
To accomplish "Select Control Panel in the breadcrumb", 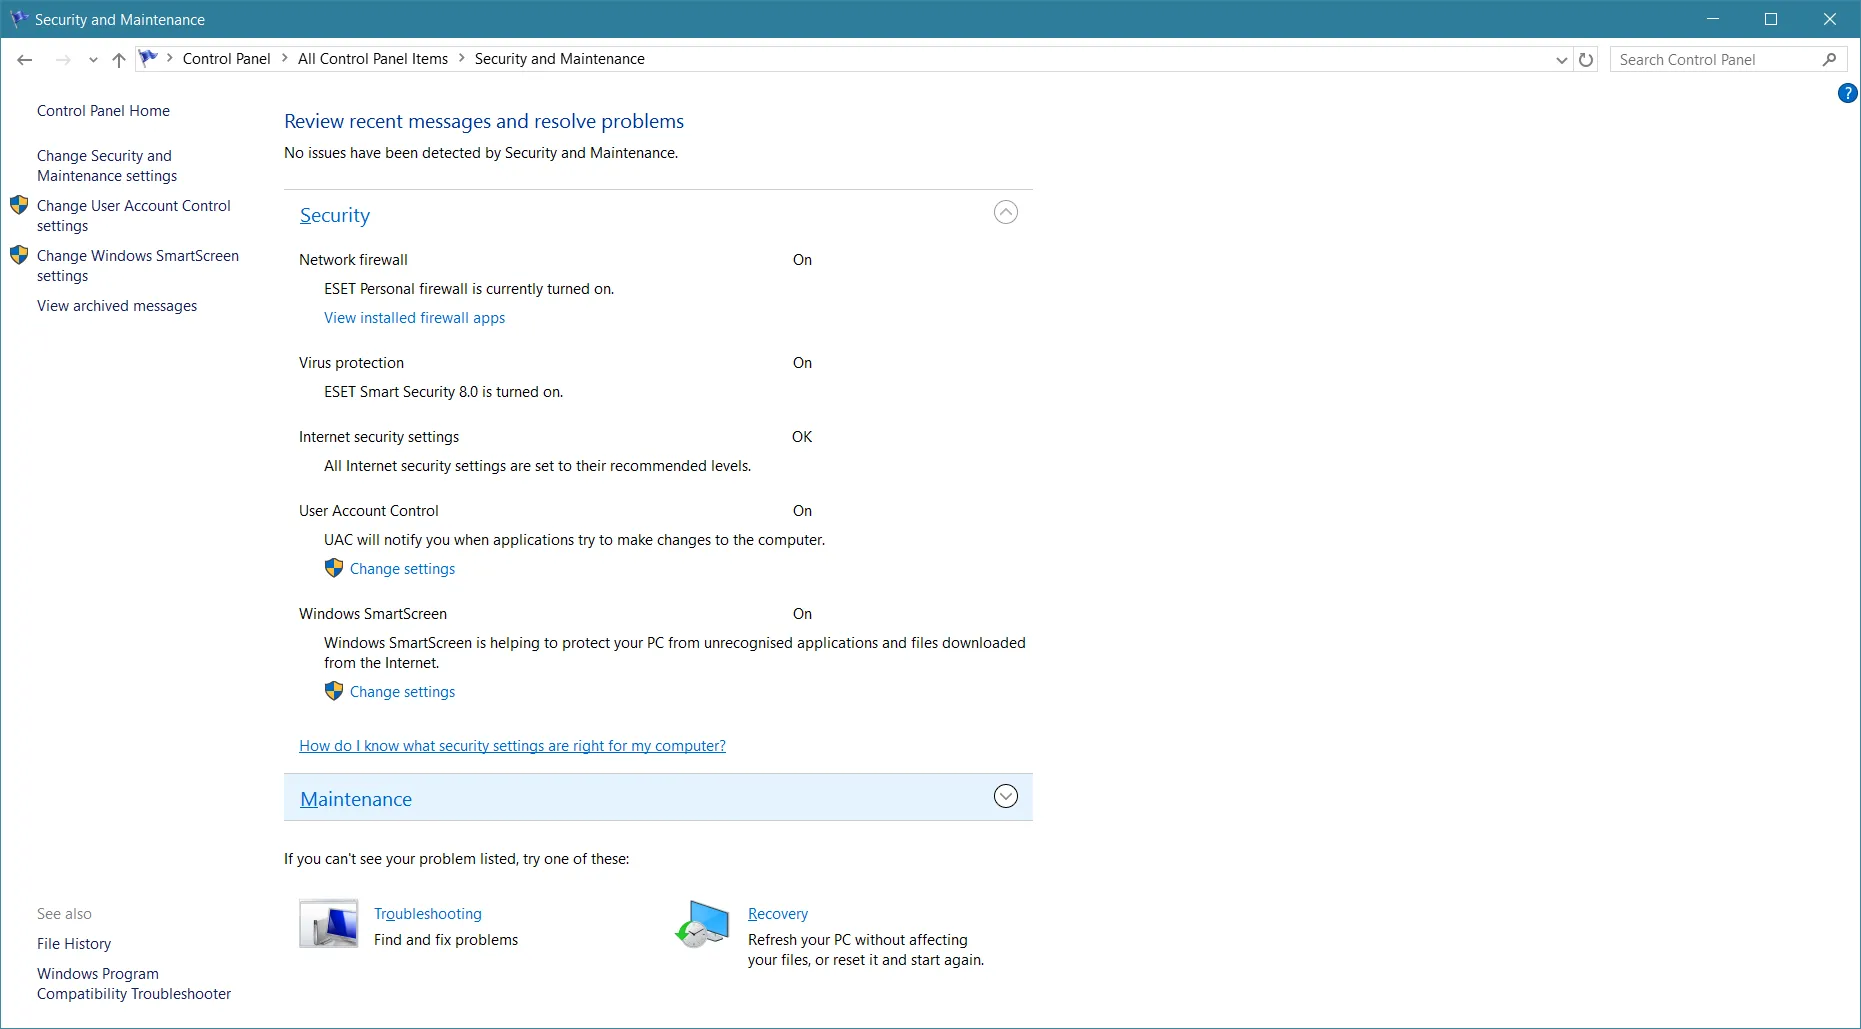I will tap(226, 59).
